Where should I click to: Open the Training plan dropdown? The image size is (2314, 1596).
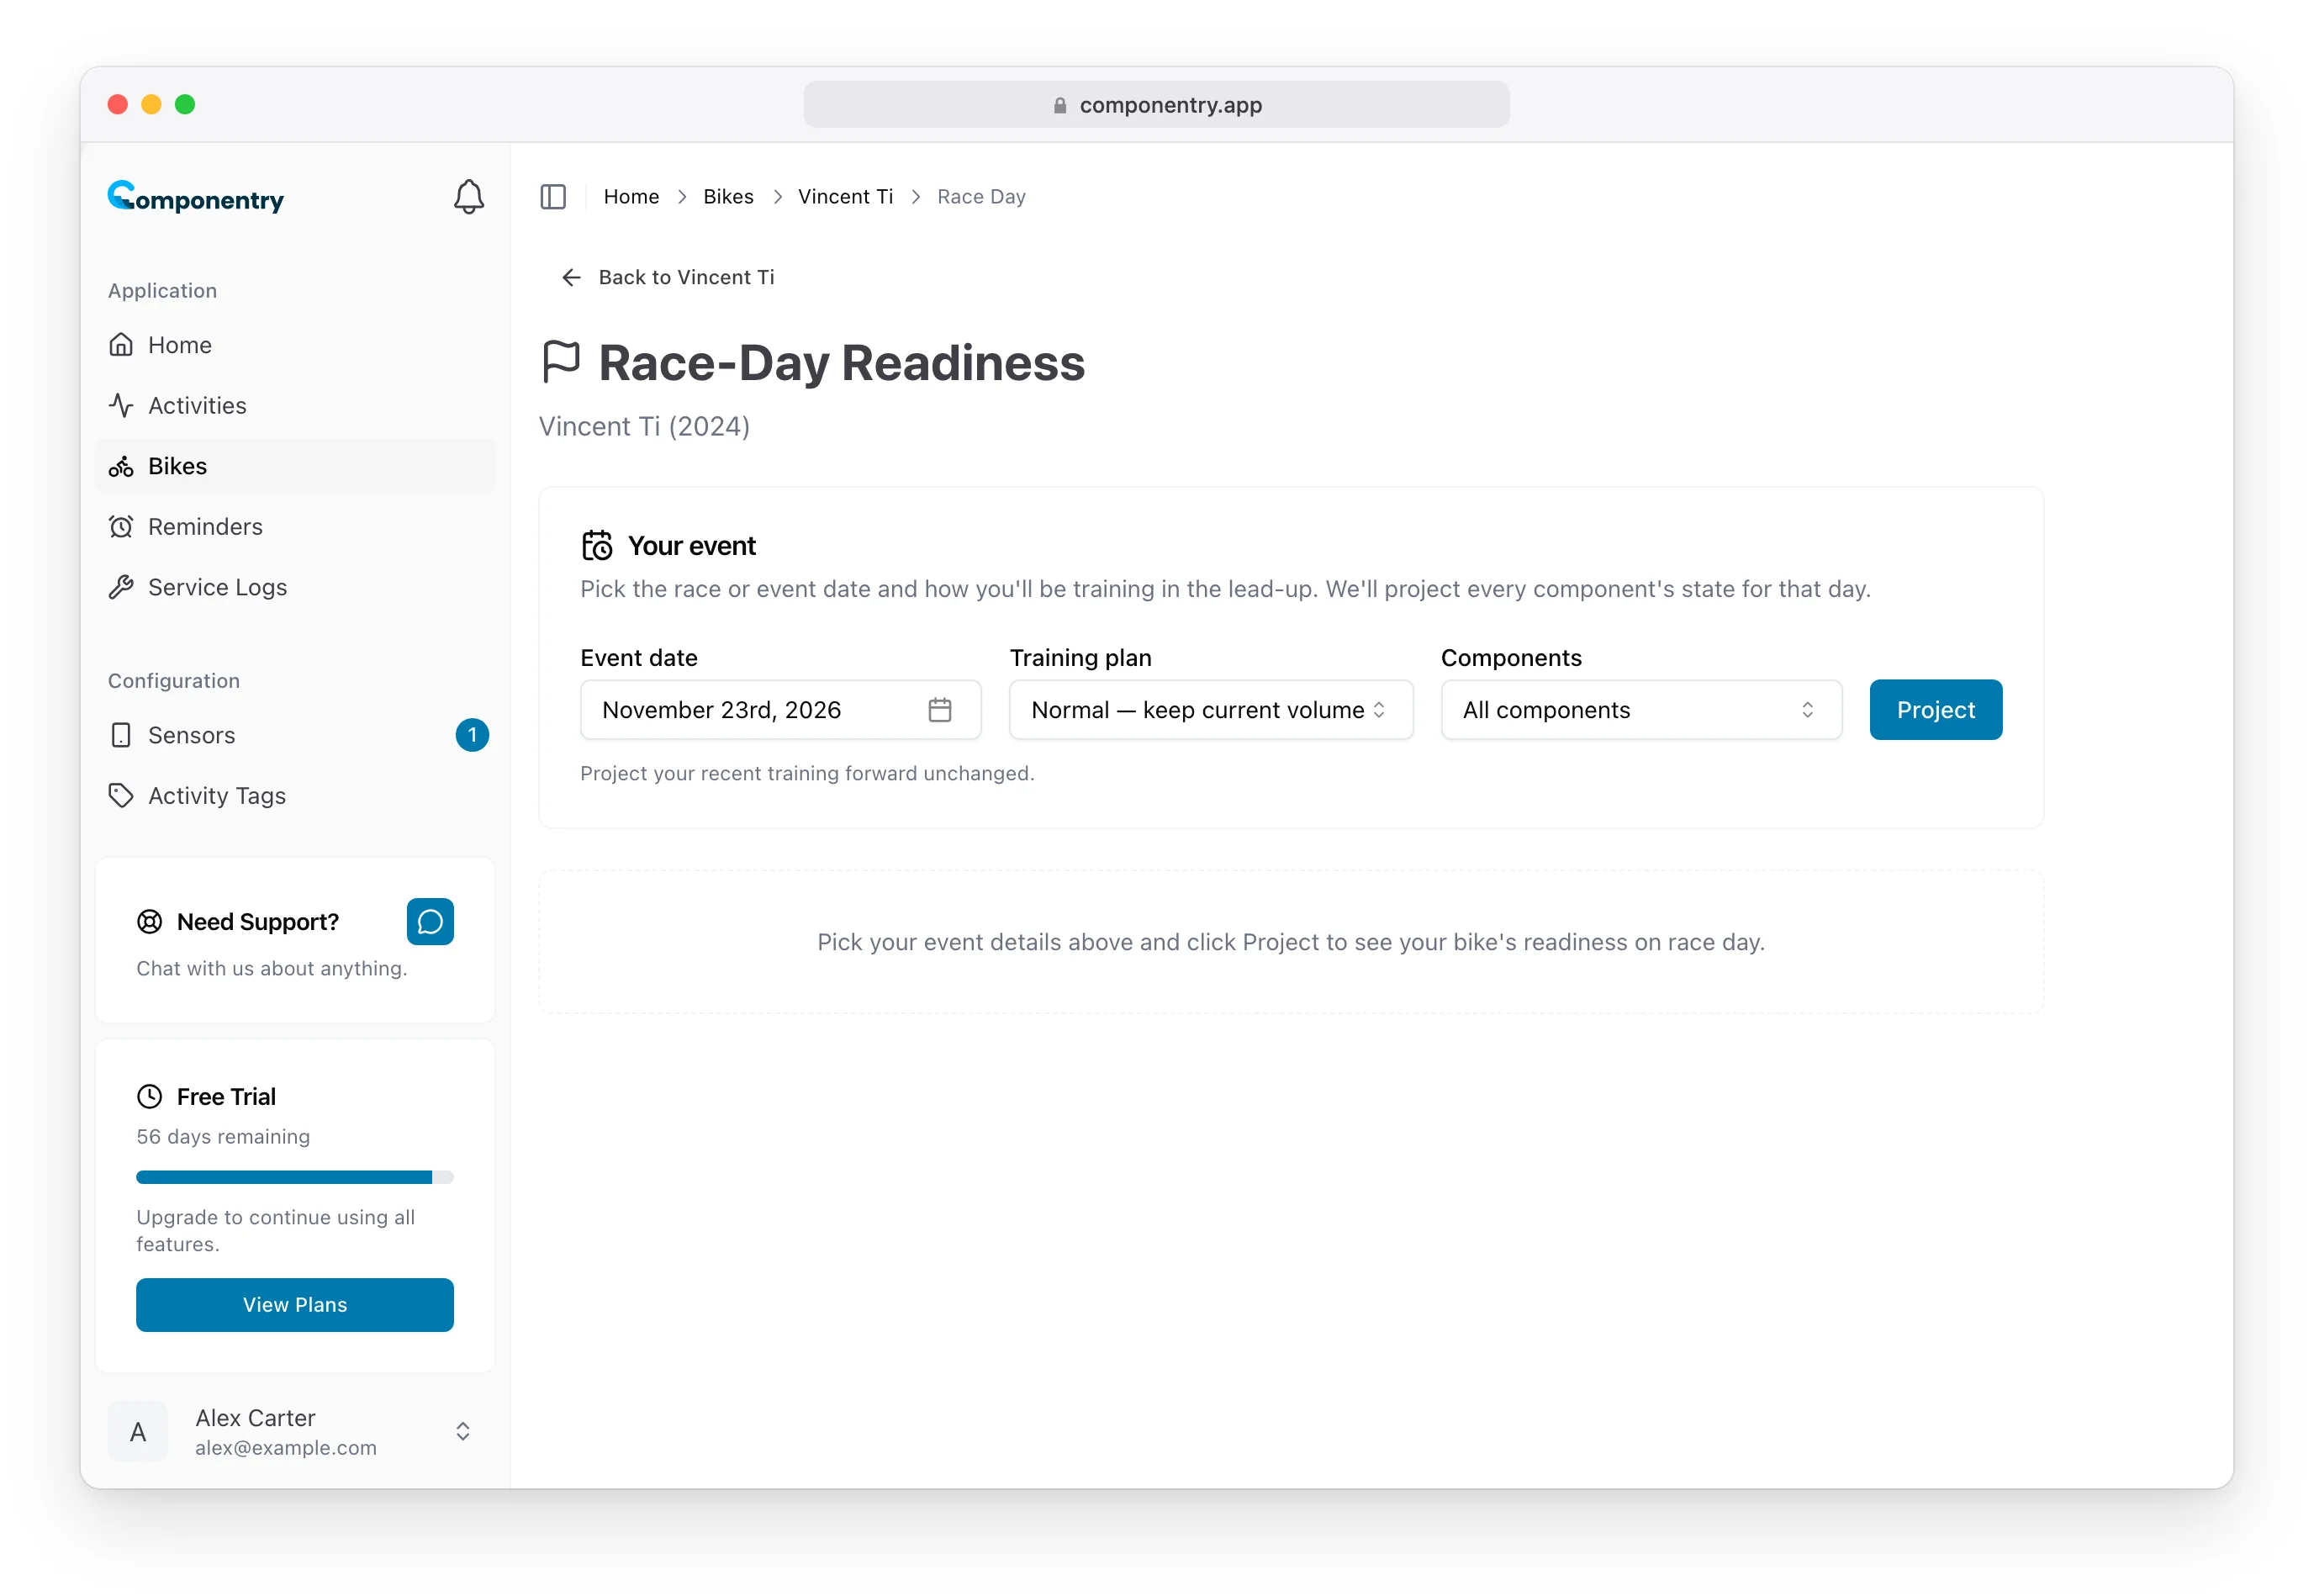pyautogui.click(x=1211, y=710)
